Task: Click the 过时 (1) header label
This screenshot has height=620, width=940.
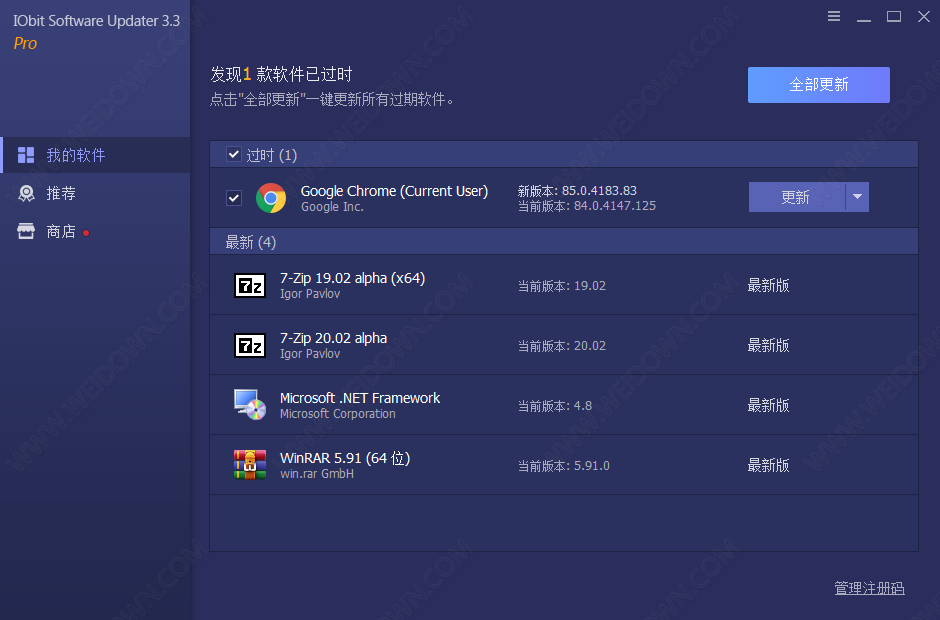Action: point(272,155)
